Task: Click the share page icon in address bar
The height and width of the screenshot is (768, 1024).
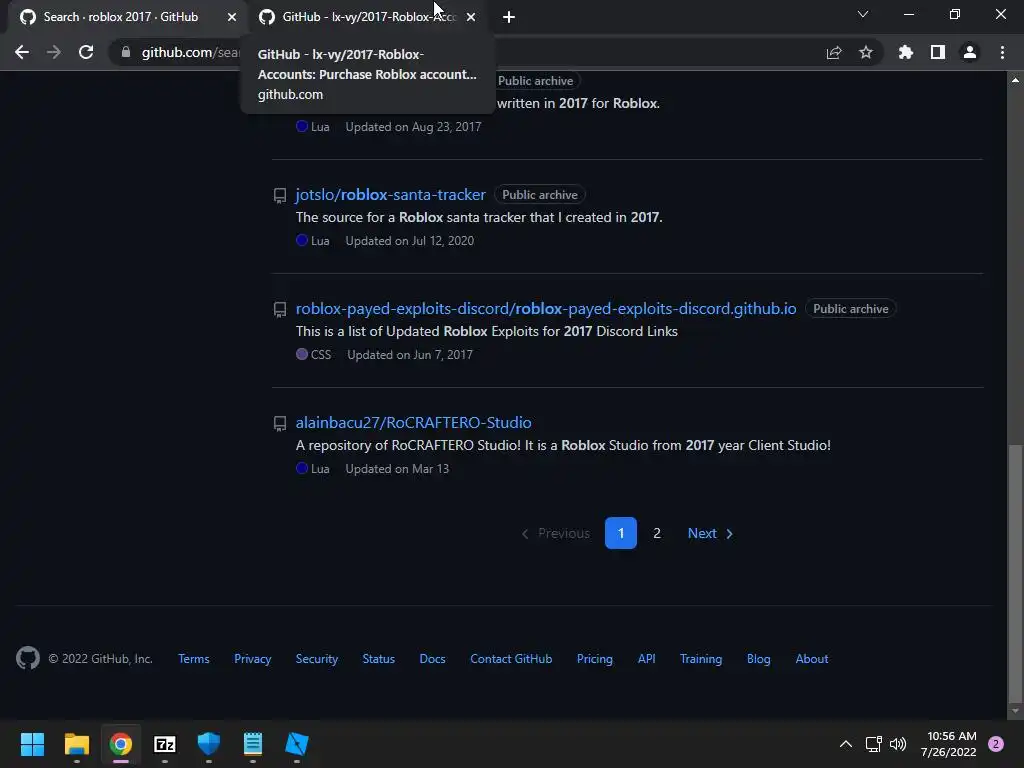Action: coord(834,52)
